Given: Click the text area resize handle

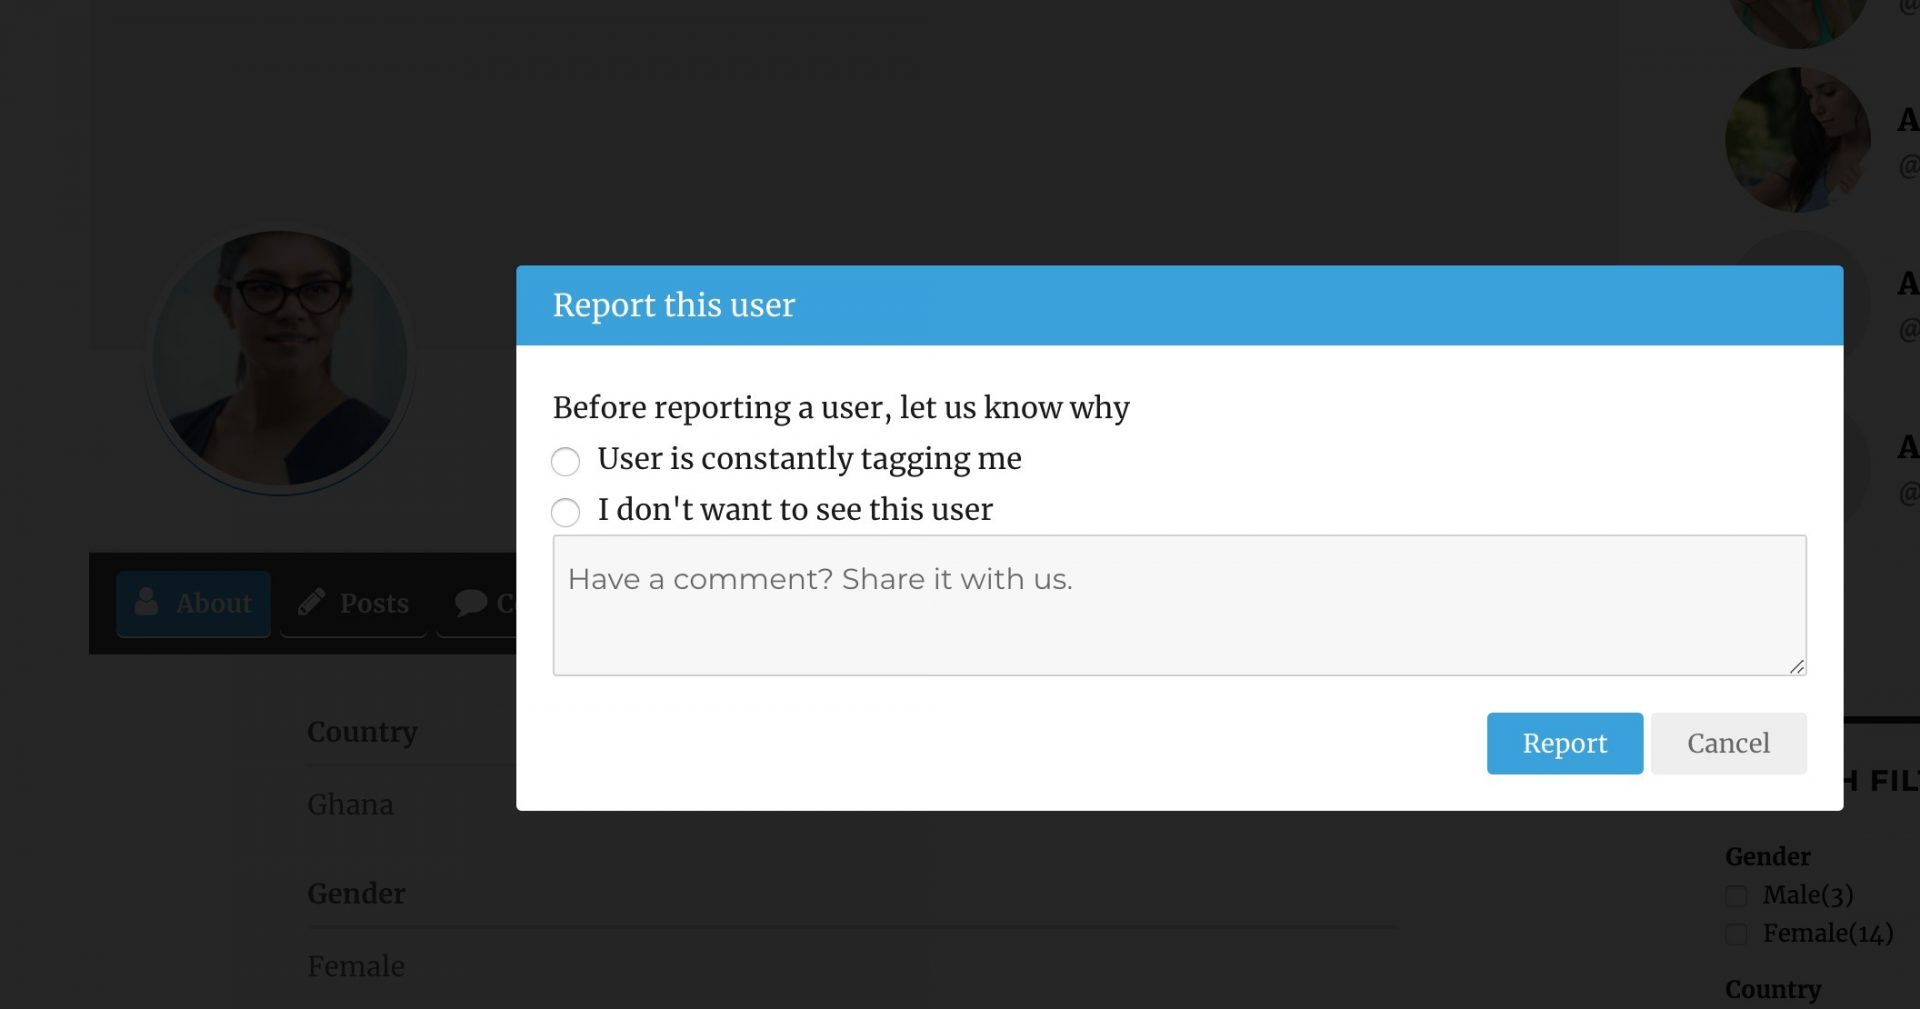Looking at the screenshot, I should point(1796,666).
